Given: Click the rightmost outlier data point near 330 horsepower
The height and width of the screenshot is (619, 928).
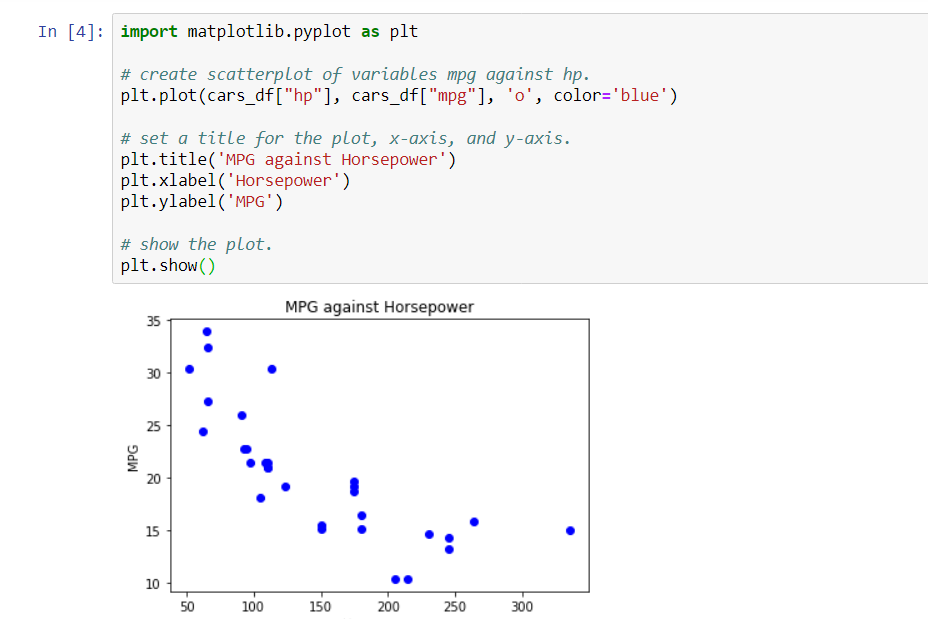Looking at the screenshot, I should (570, 531).
